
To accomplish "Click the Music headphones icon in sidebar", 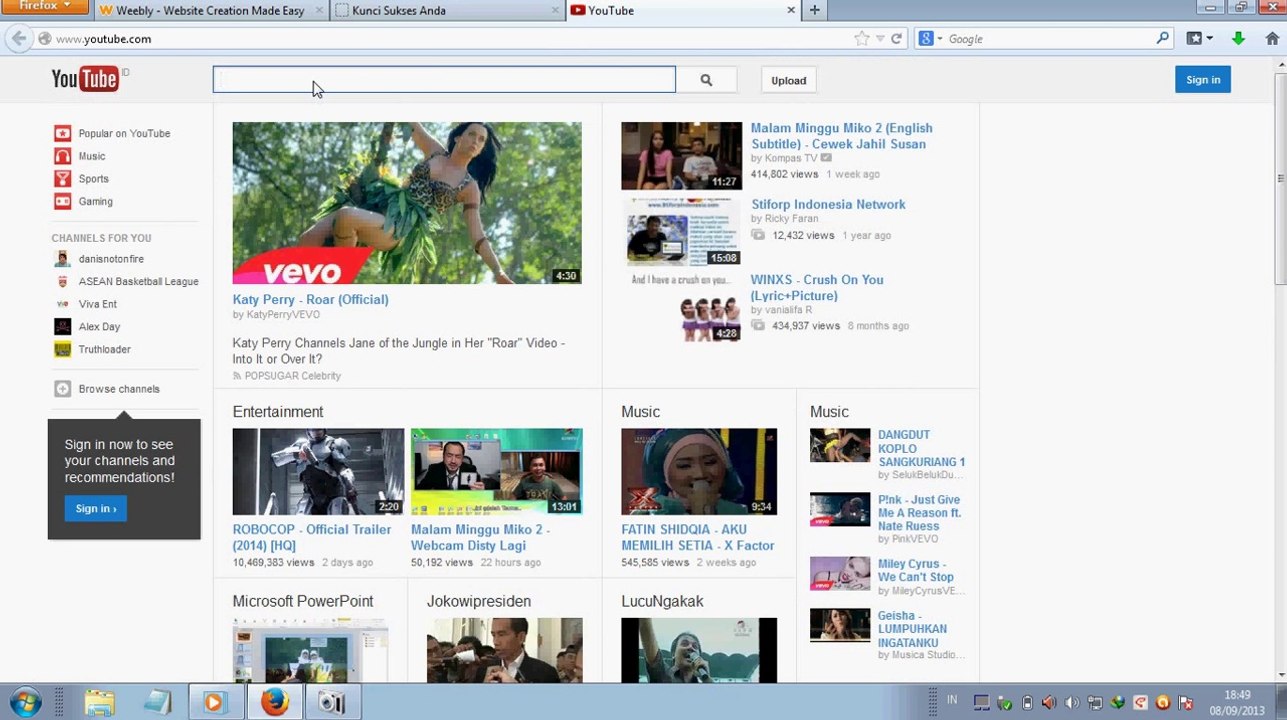I will (x=62, y=156).
